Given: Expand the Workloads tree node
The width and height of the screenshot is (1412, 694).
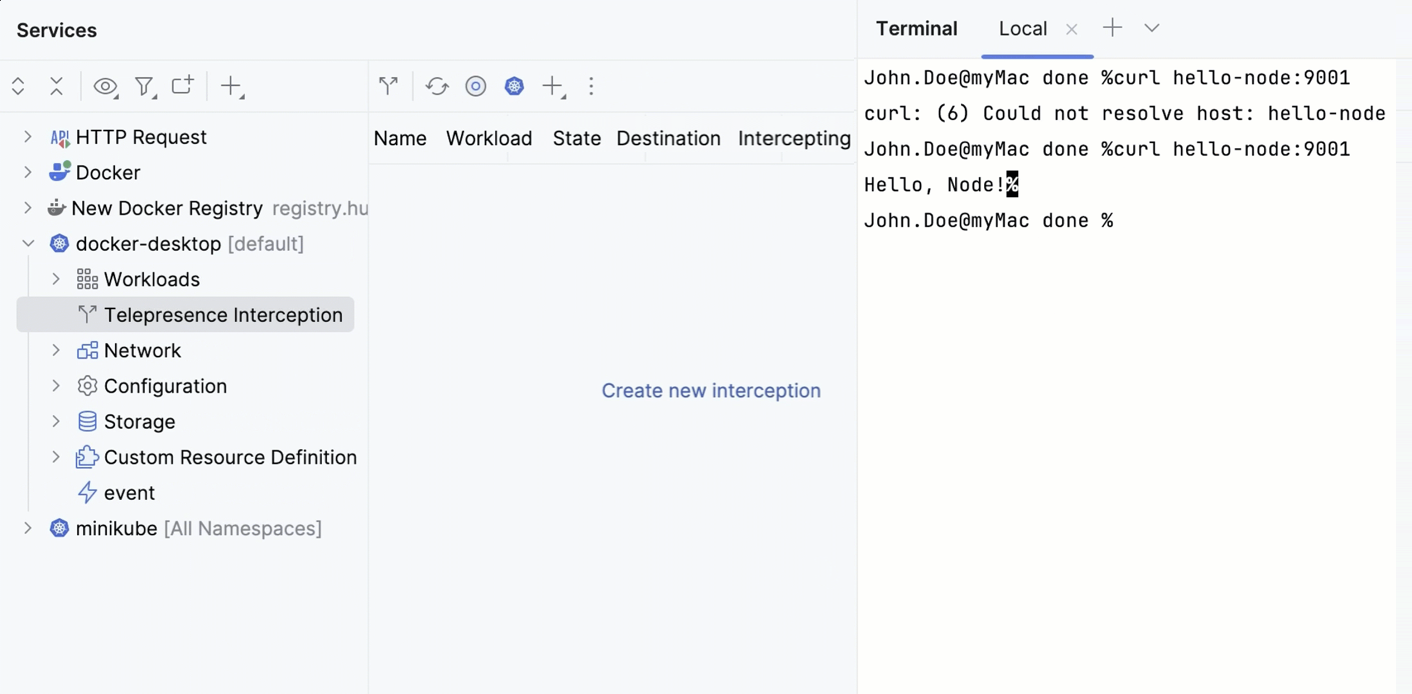Looking at the screenshot, I should [x=57, y=279].
